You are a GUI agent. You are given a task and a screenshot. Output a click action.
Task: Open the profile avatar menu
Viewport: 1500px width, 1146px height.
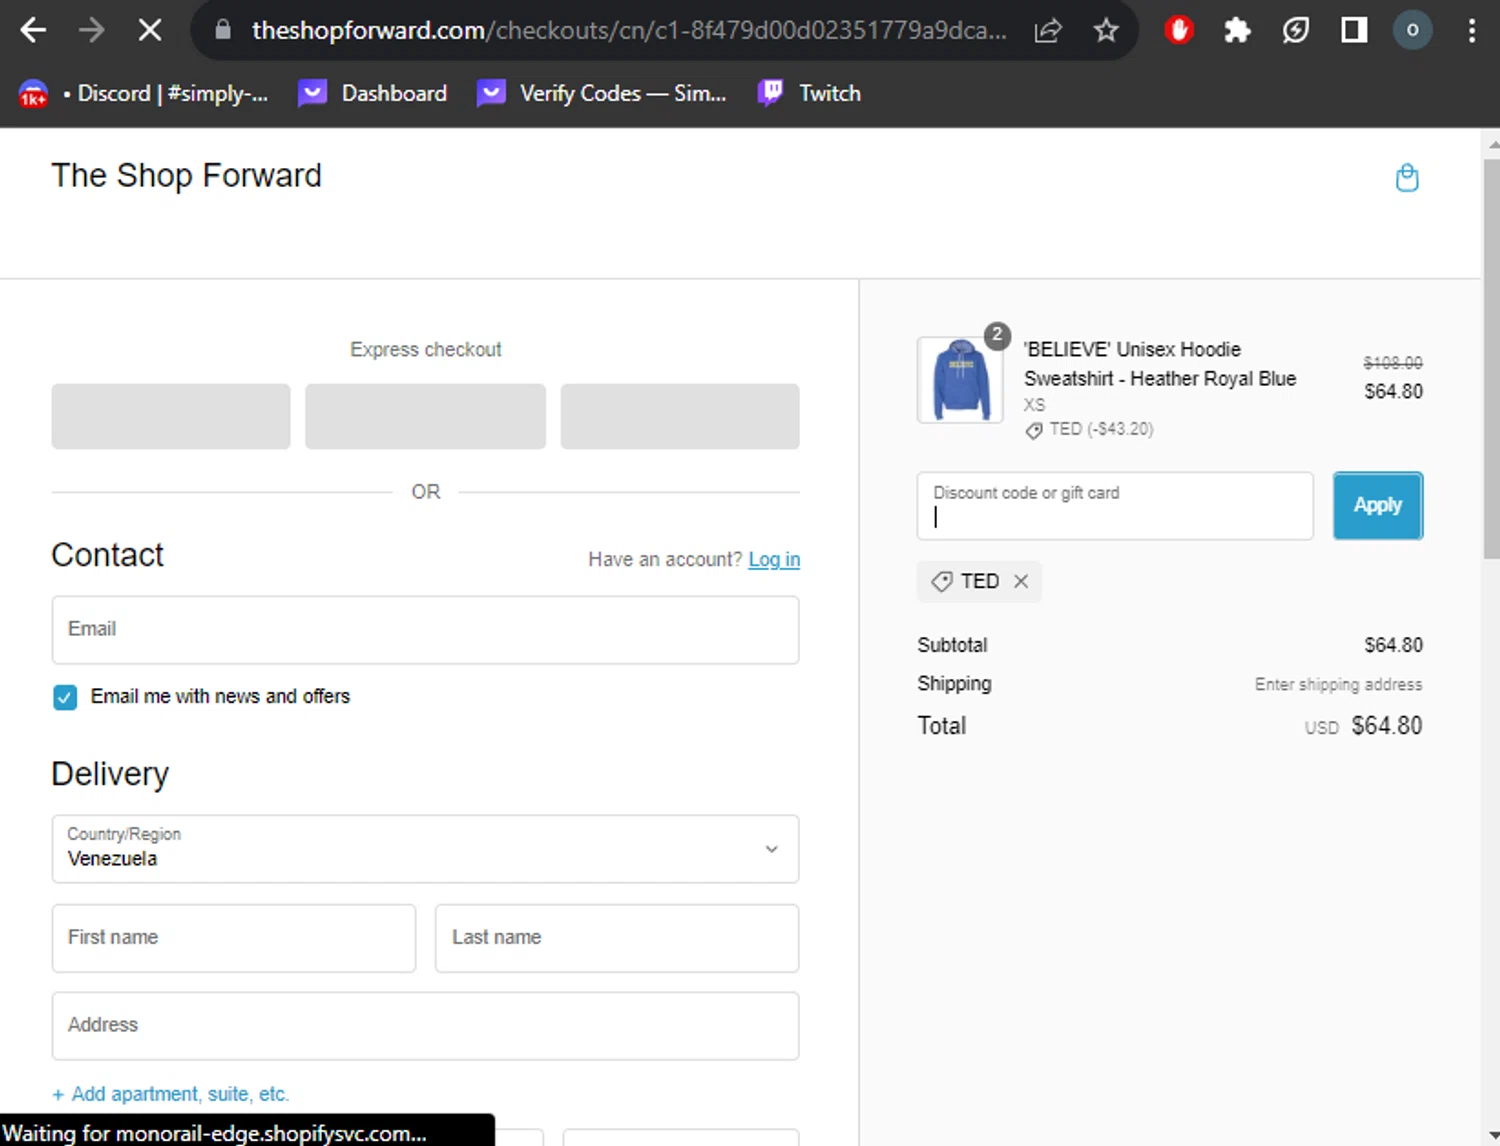[1412, 30]
